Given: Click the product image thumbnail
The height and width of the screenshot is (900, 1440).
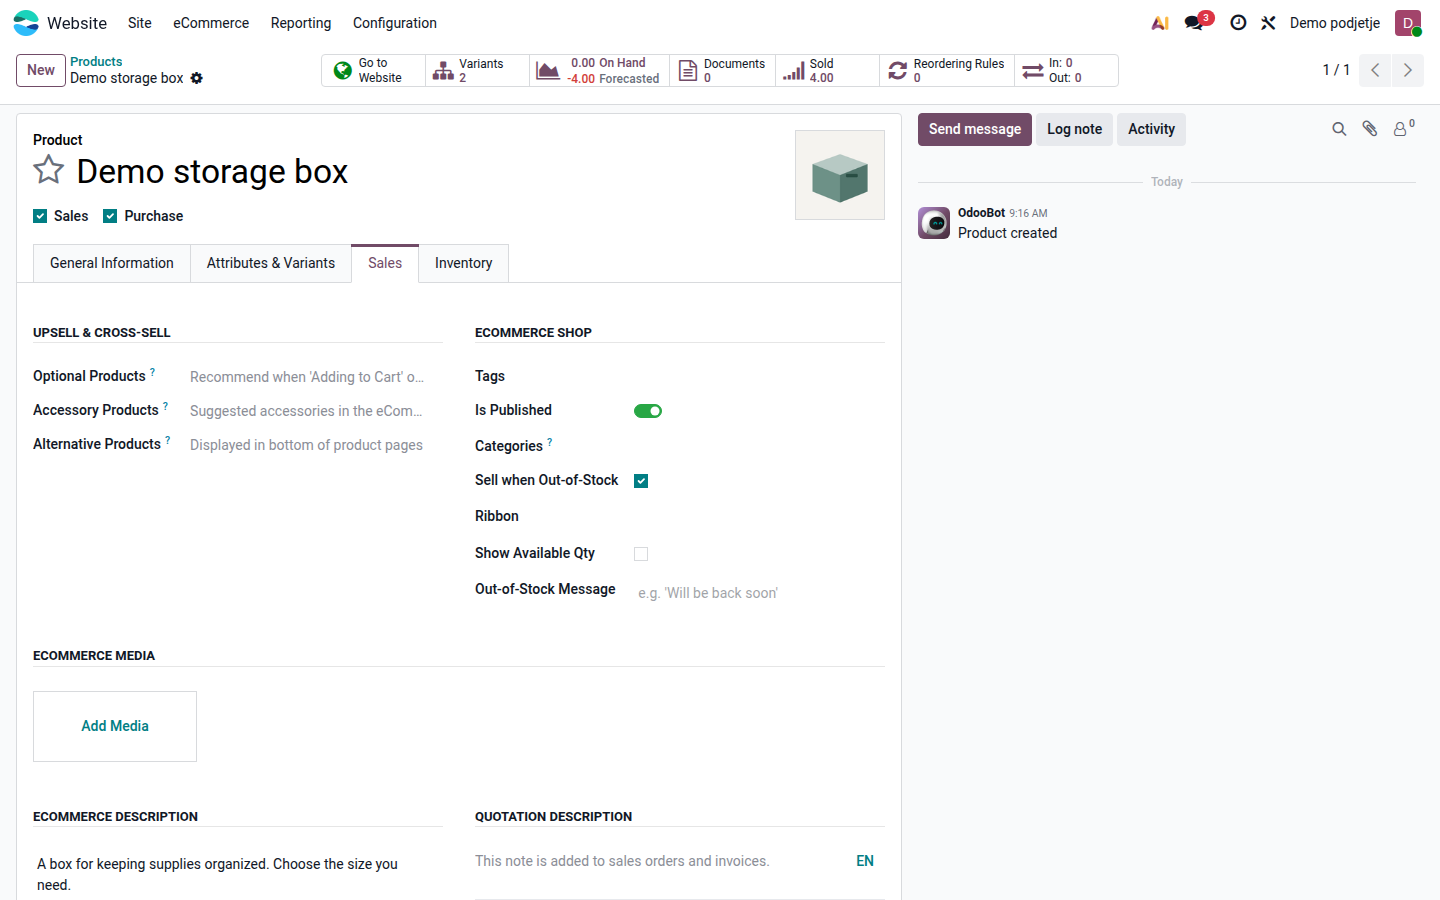Looking at the screenshot, I should 840,175.
